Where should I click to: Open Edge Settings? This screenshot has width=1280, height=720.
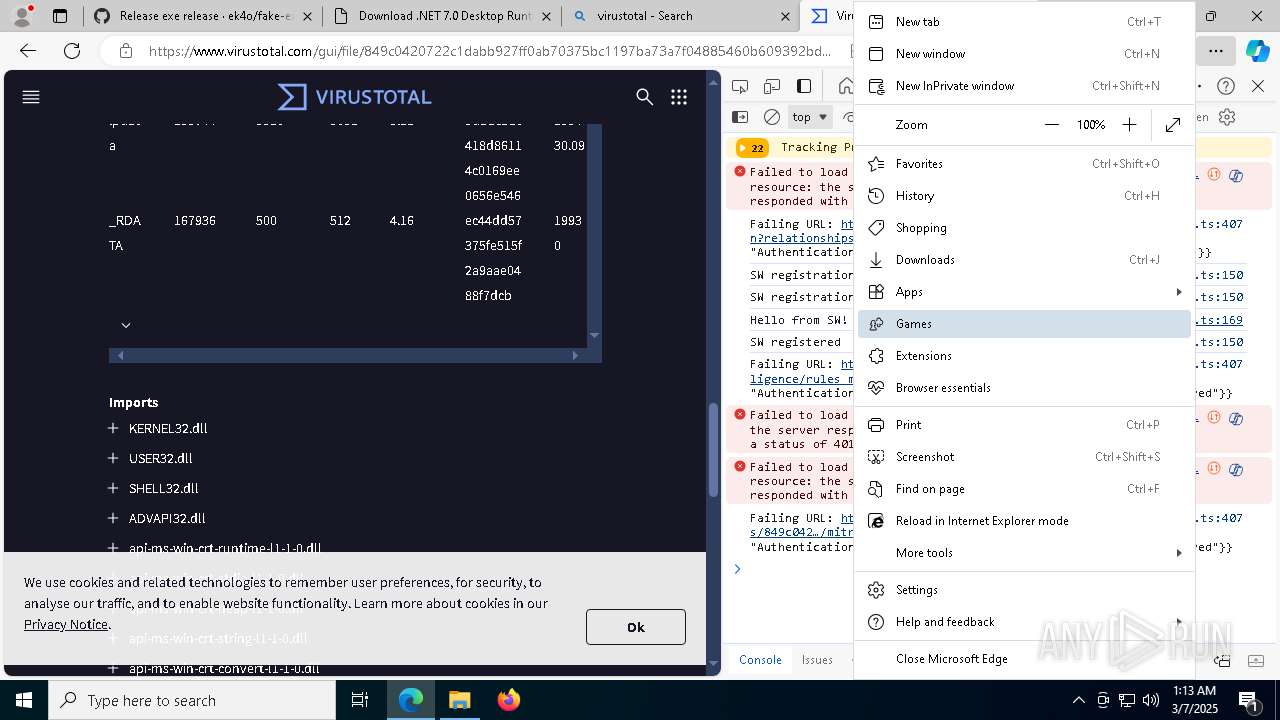1024,590
